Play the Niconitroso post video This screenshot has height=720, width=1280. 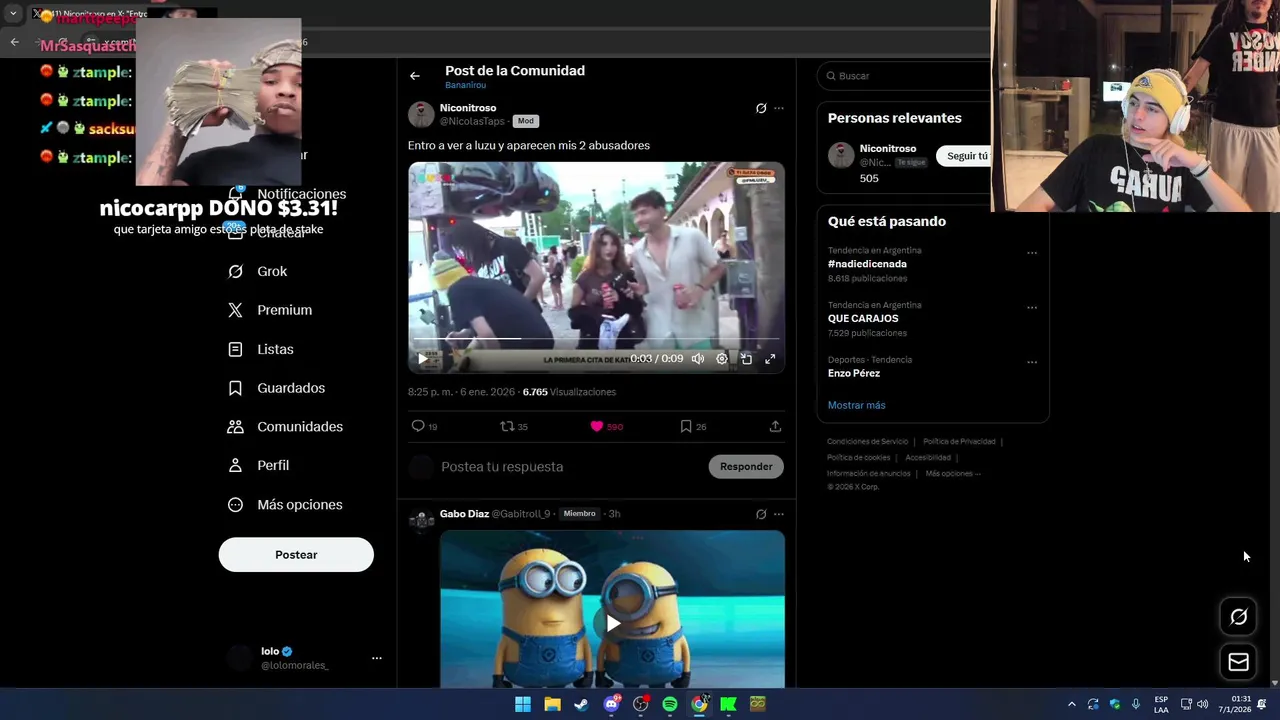[422, 359]
